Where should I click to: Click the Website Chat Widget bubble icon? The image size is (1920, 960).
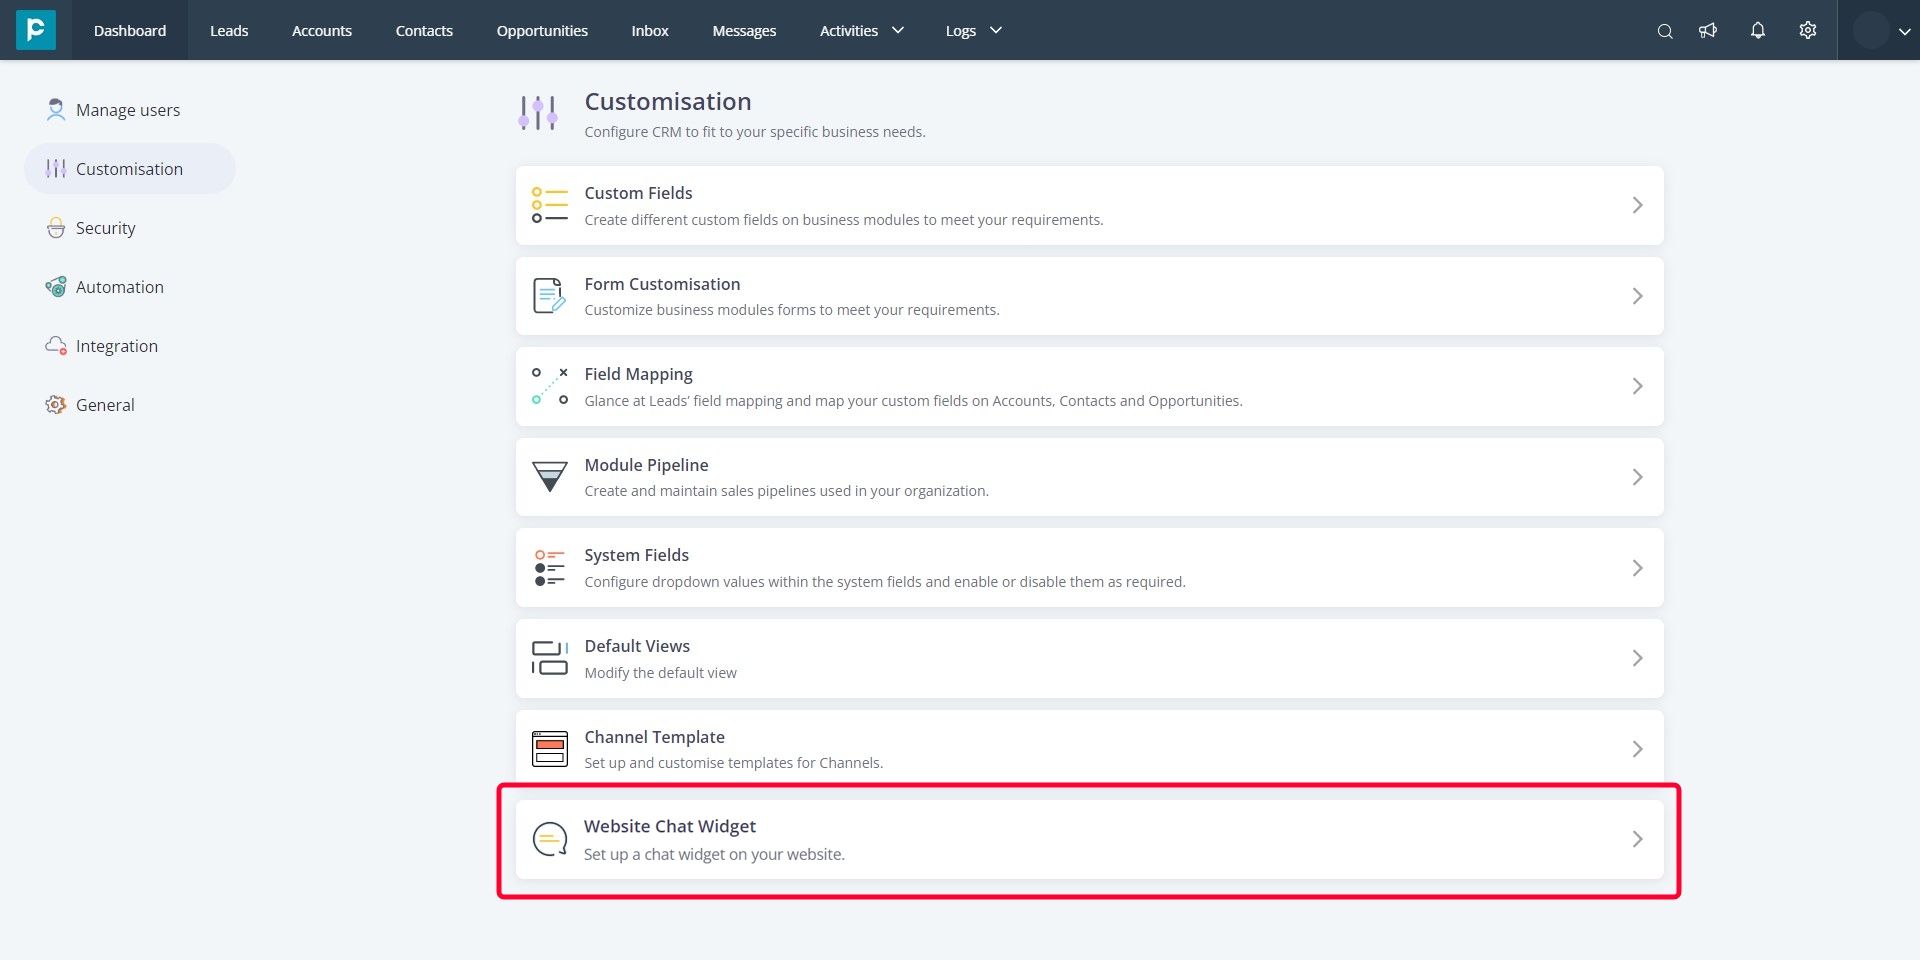click(x=550, y=839)
